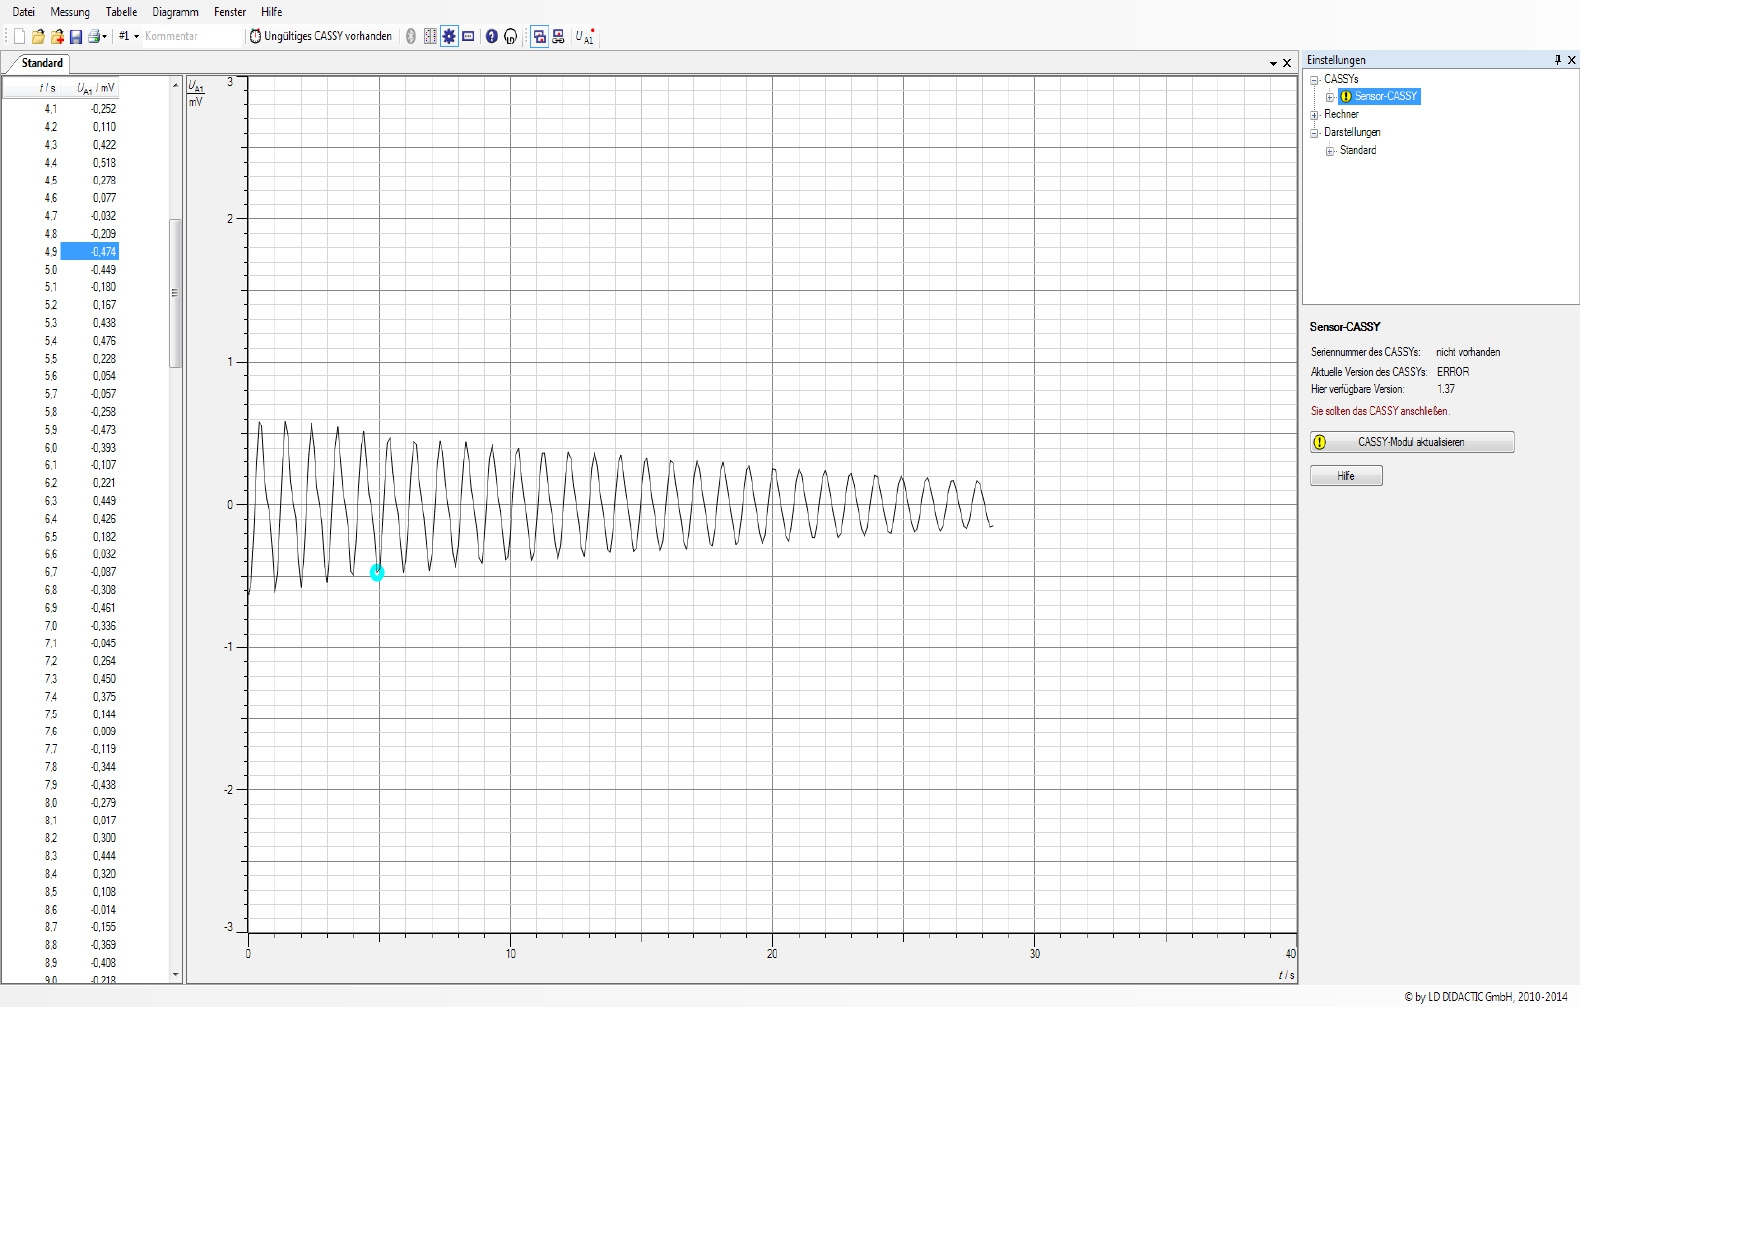Close the Standard diagram pane

coord(1287,63)
